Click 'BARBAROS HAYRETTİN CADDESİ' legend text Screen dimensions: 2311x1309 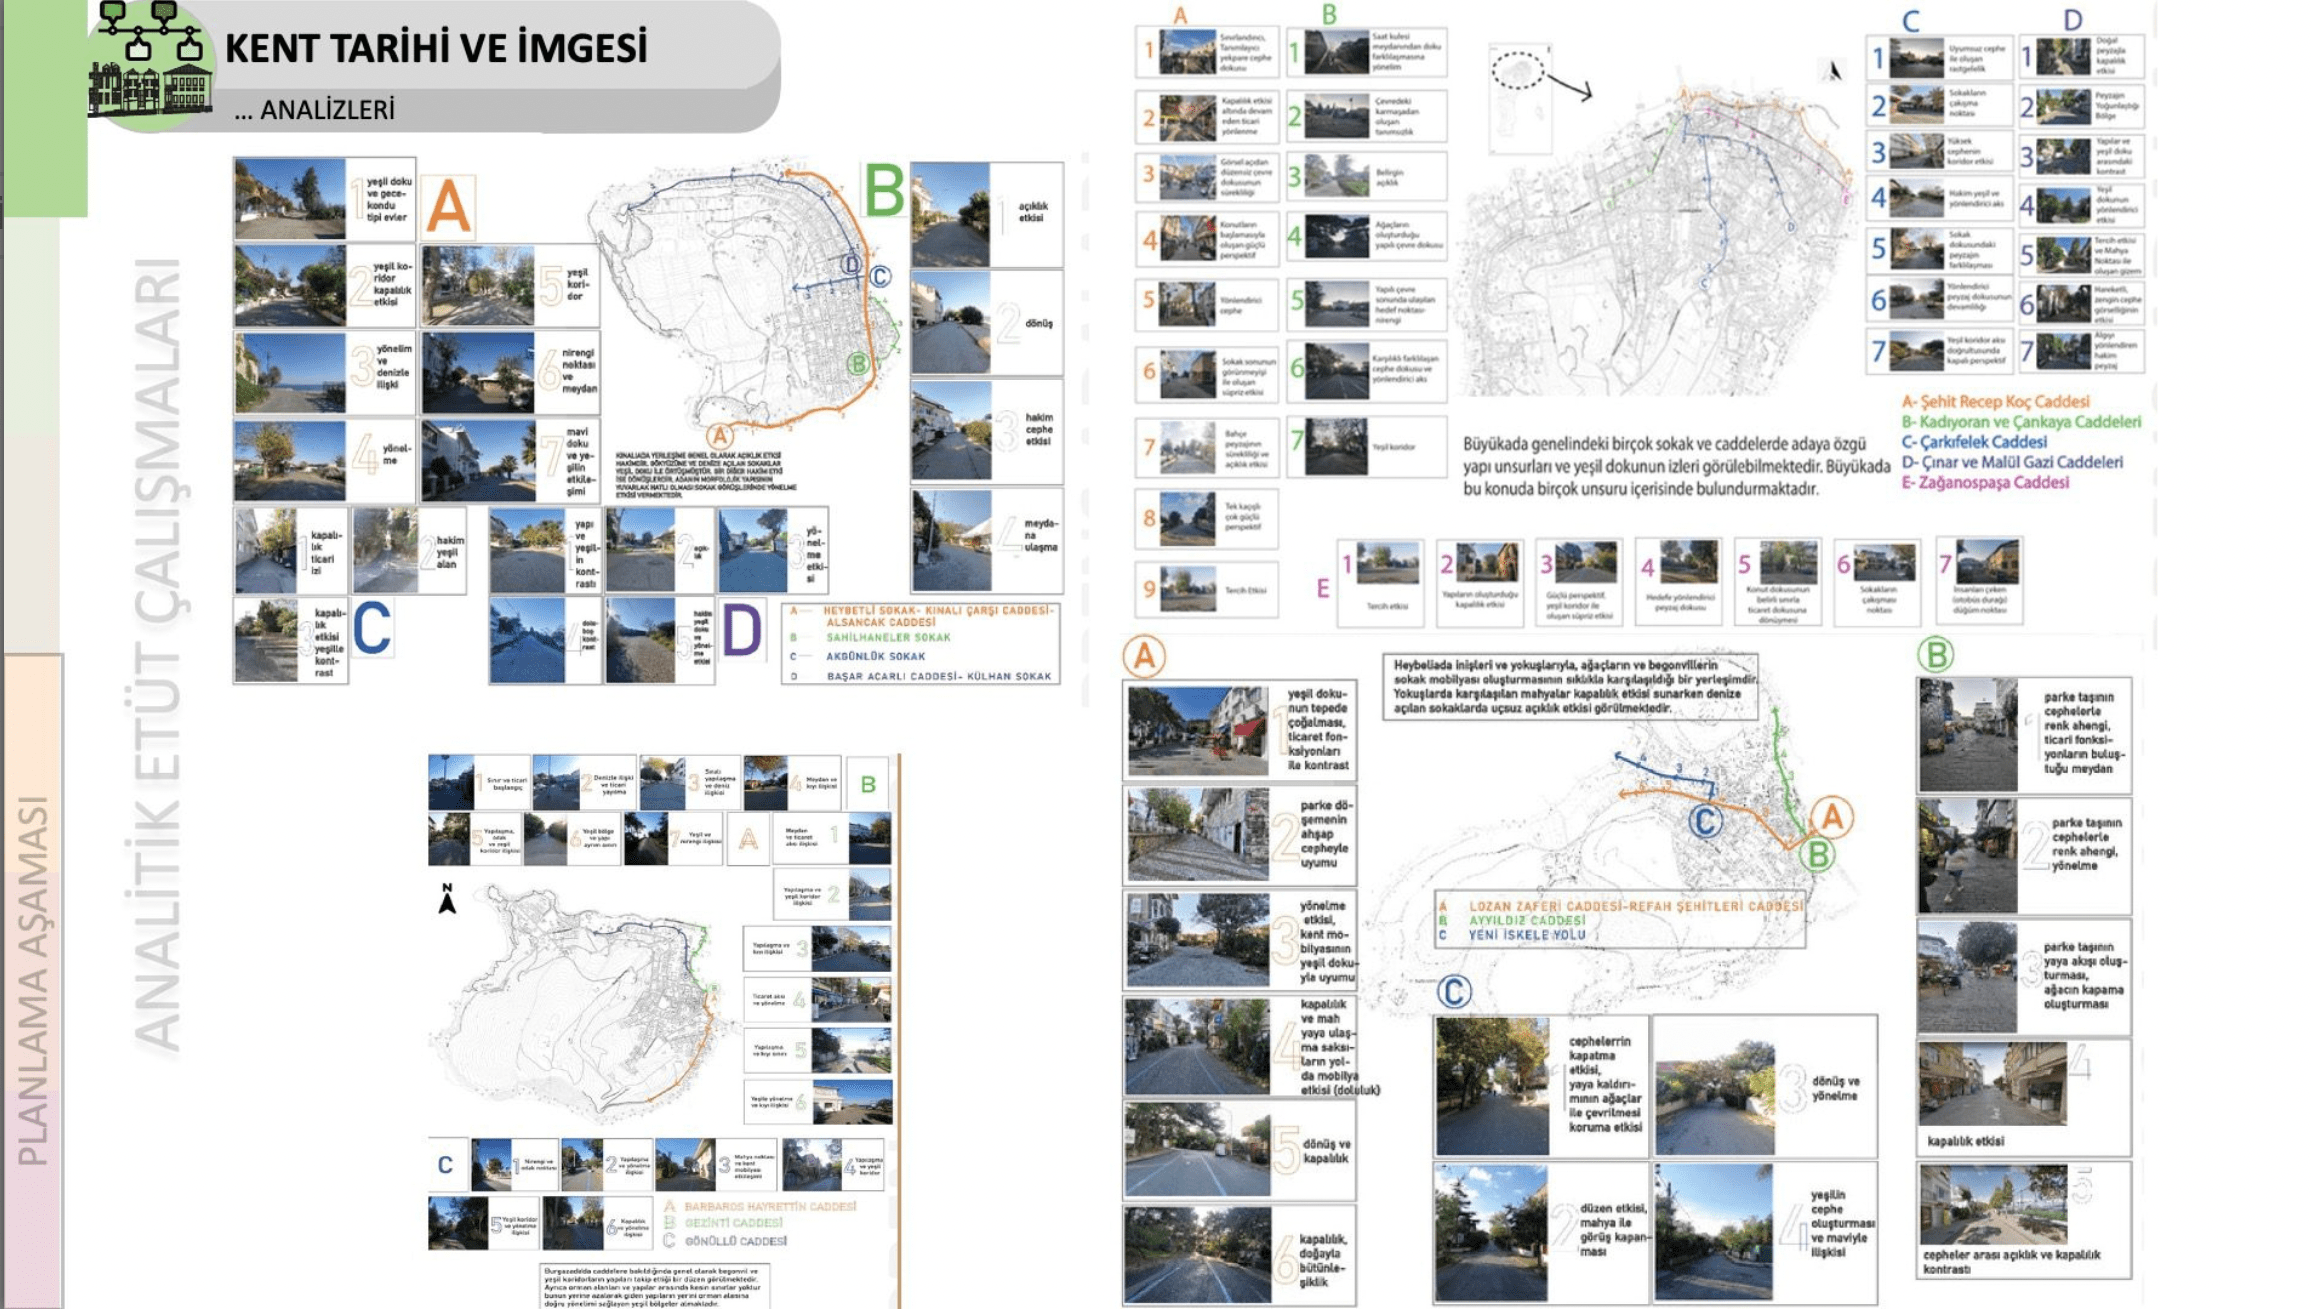pyautogui.click(x=769, y=1206)
